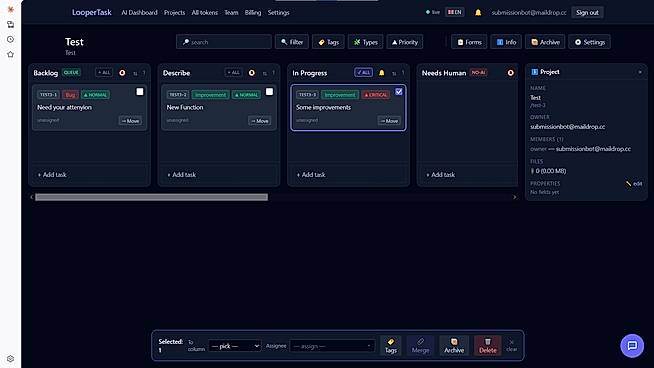The width and height of the screenshot is (654, 368).
Task: Click the sort arrows icon in Backlog header
Action: 135,73
